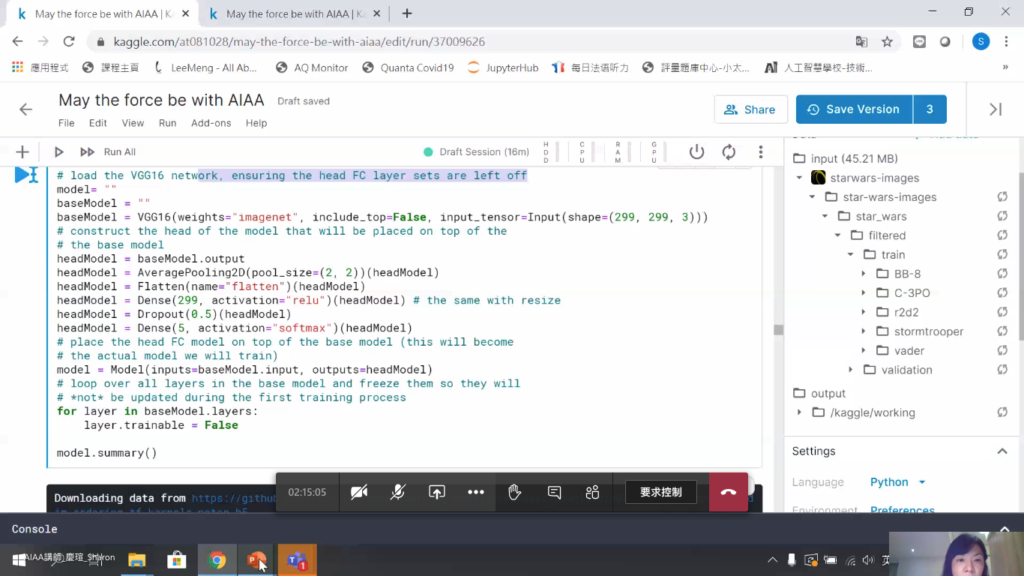Expand the BB-8 folder
The width and height of the screenshot is (1024, 576).
[x=863, y=274]
